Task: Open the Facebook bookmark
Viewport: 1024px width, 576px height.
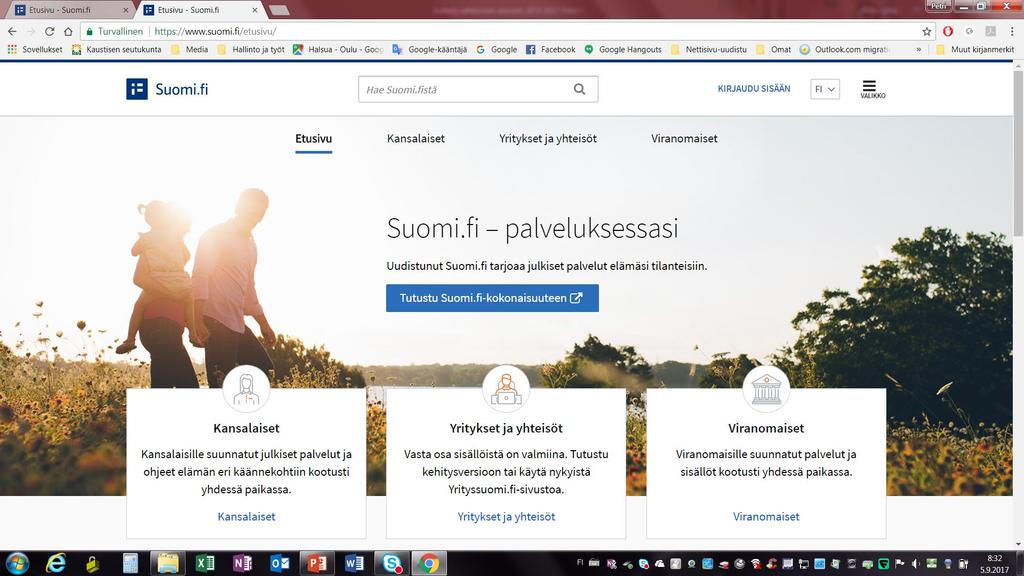Action: point(551,49)
